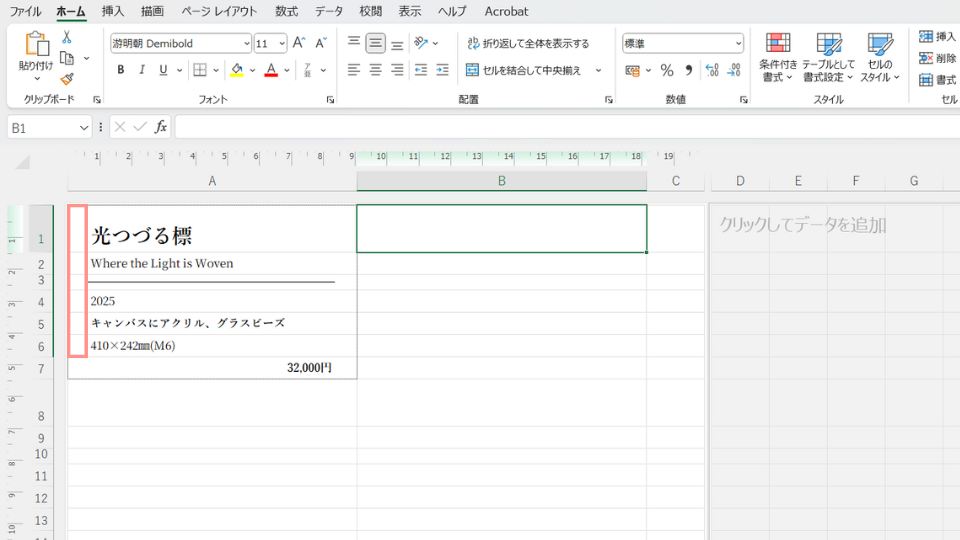
Task: Click the cut (scissors) icon
Action: pos(67,37)
